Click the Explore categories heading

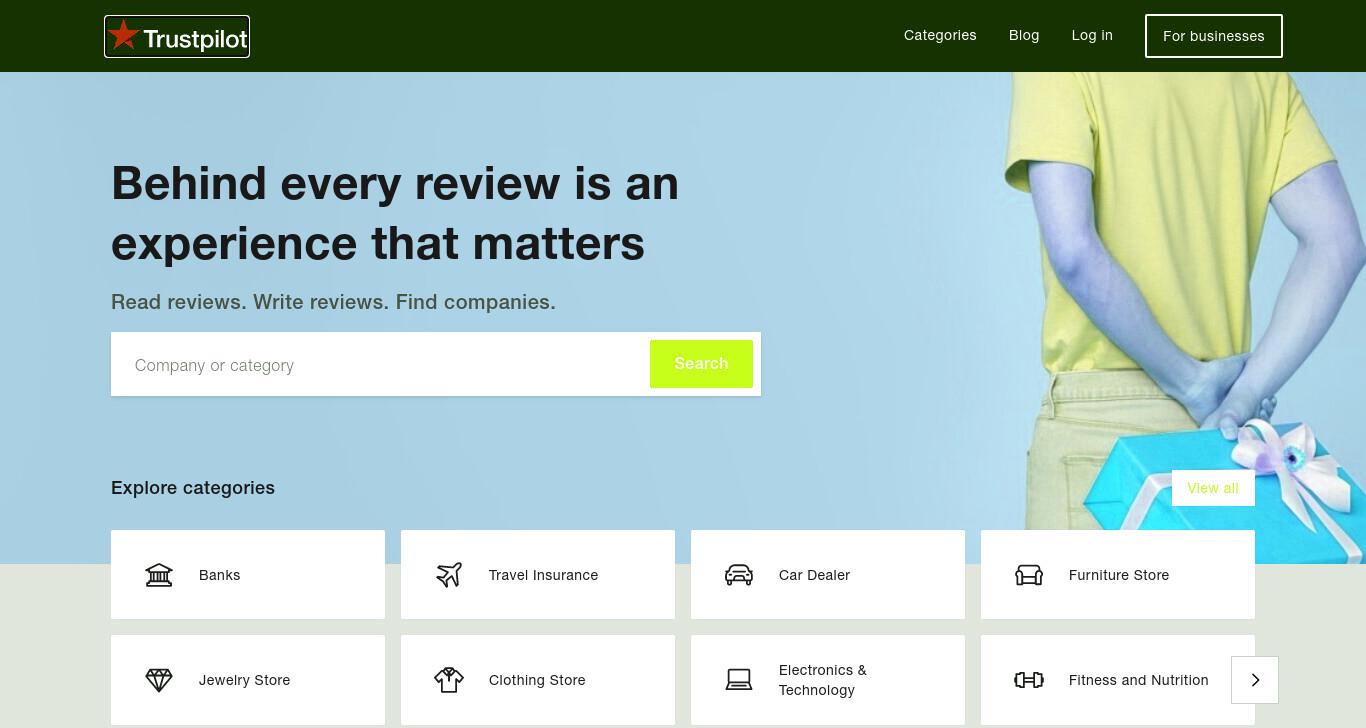193,488
